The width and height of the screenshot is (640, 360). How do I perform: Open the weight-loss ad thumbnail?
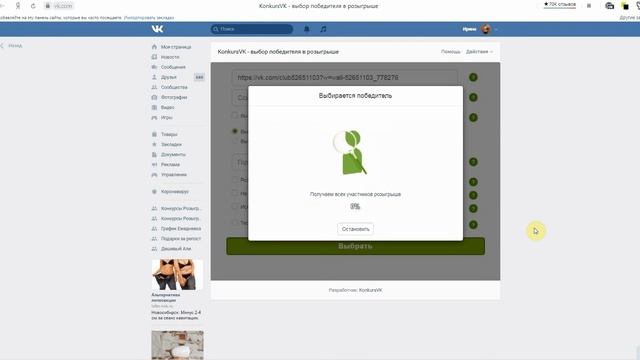coord(177,274)
